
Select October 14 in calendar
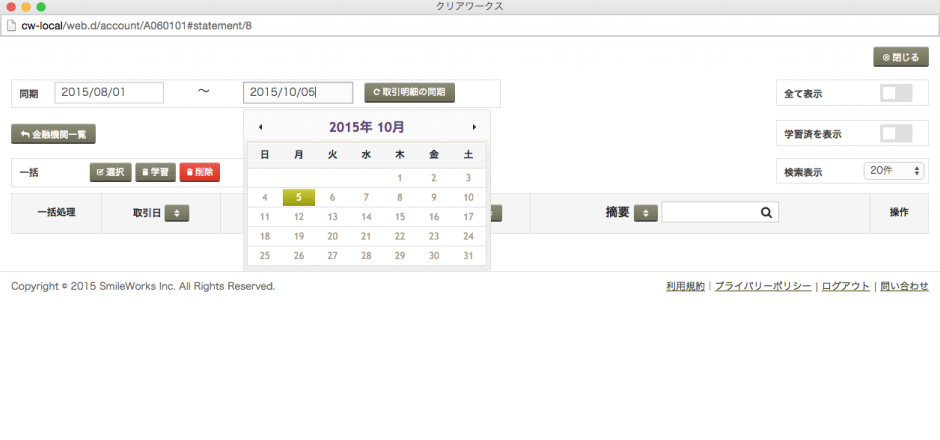point(366,217)
